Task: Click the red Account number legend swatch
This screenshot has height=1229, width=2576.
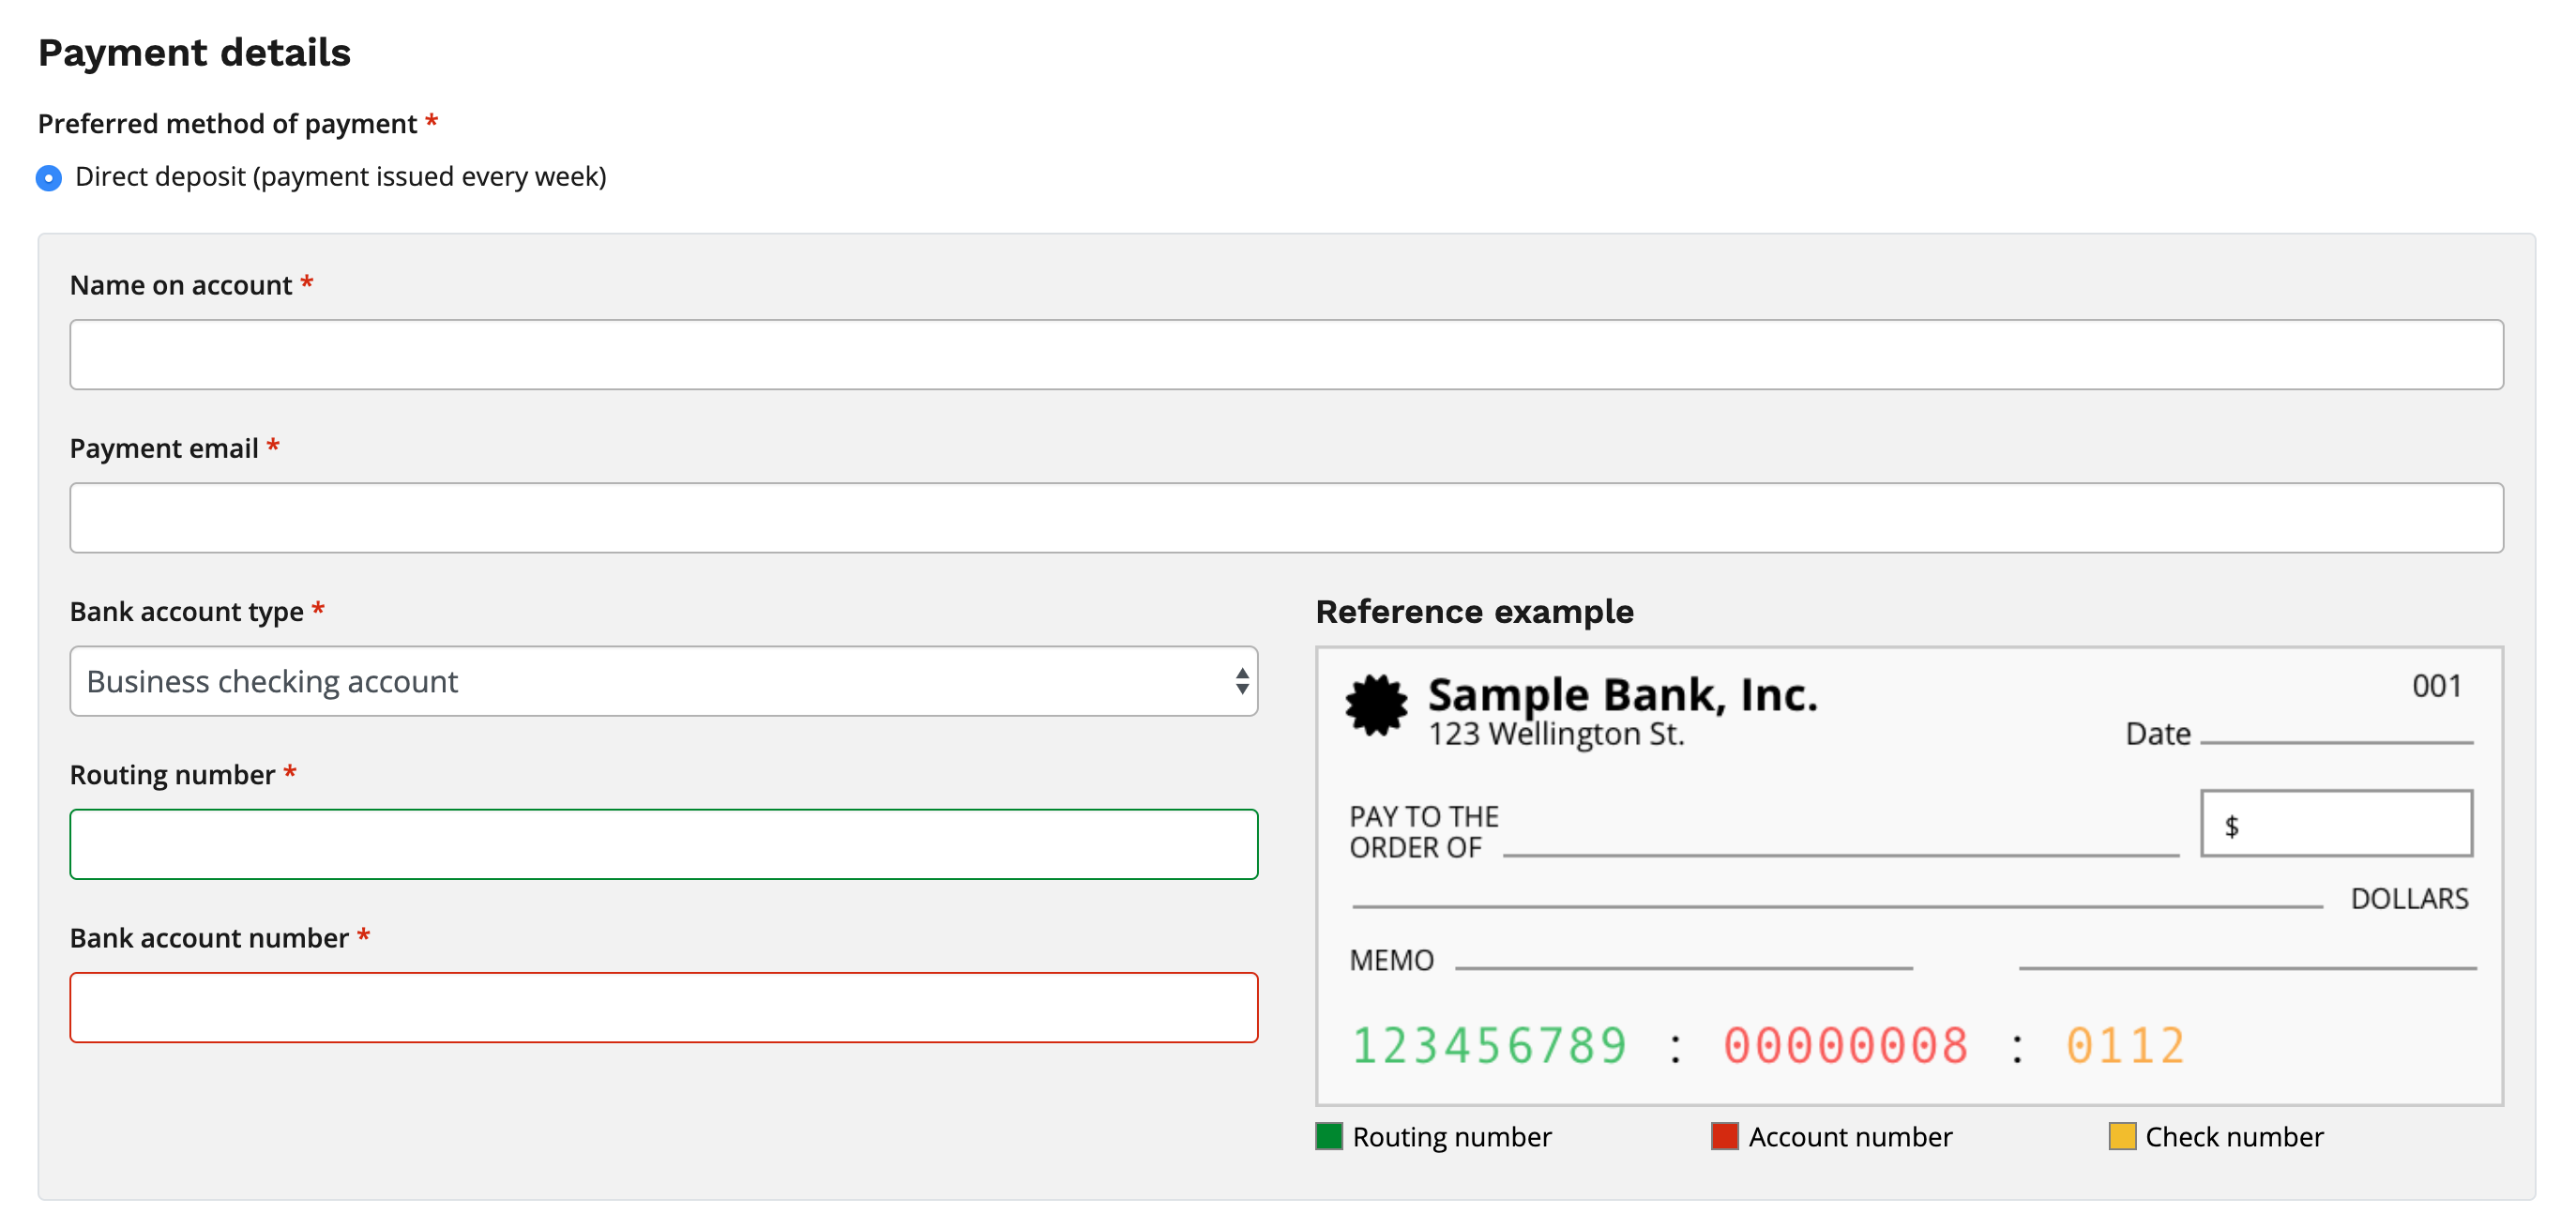Action: [x=1724, y=1136]
